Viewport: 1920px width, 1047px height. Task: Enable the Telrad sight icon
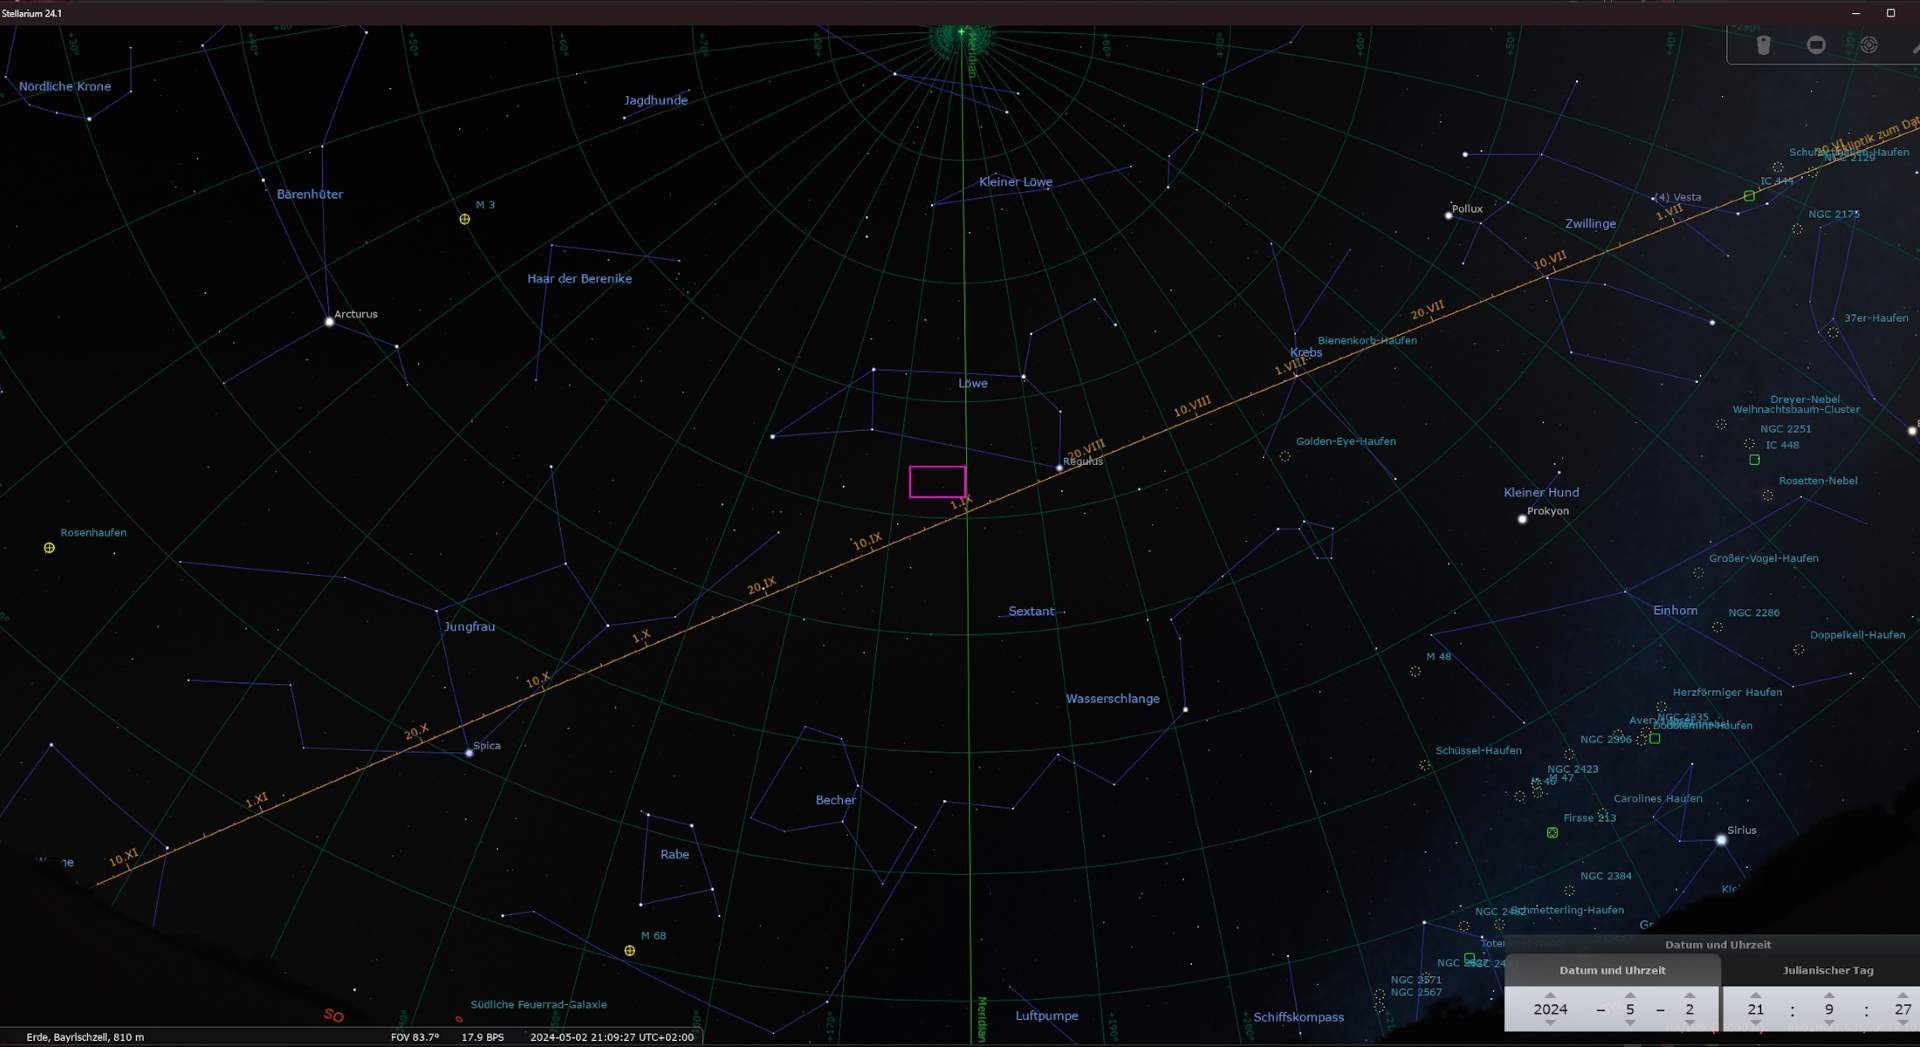click(1868, 45)
